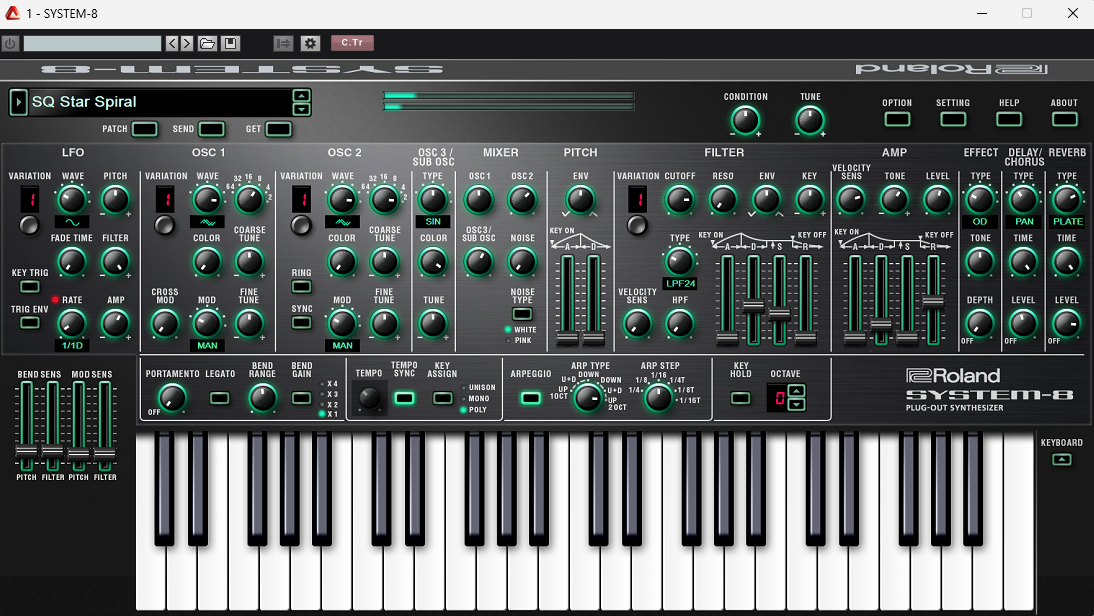Click the OSC 1 CROSS MOD knob
The image size is (1094, 616).
[165, 324]
